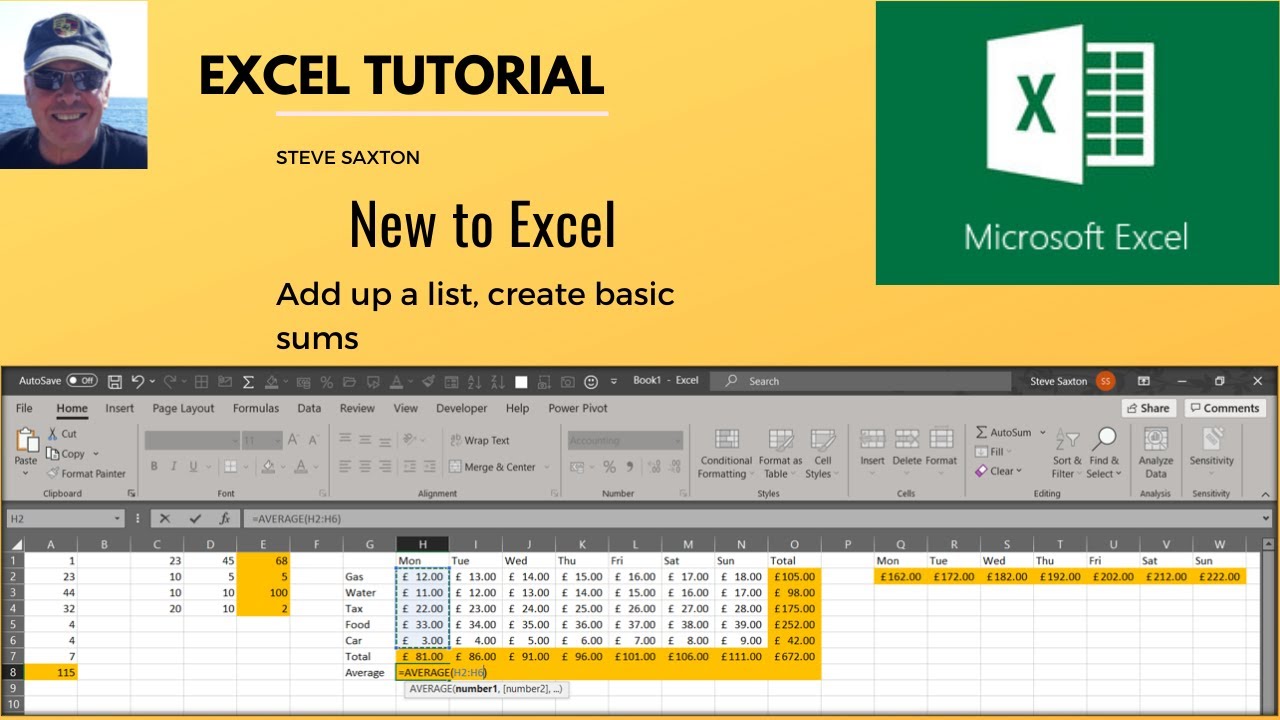
Task: Click the camera icon in Quick Access toolbar
Action: [567, 382]
